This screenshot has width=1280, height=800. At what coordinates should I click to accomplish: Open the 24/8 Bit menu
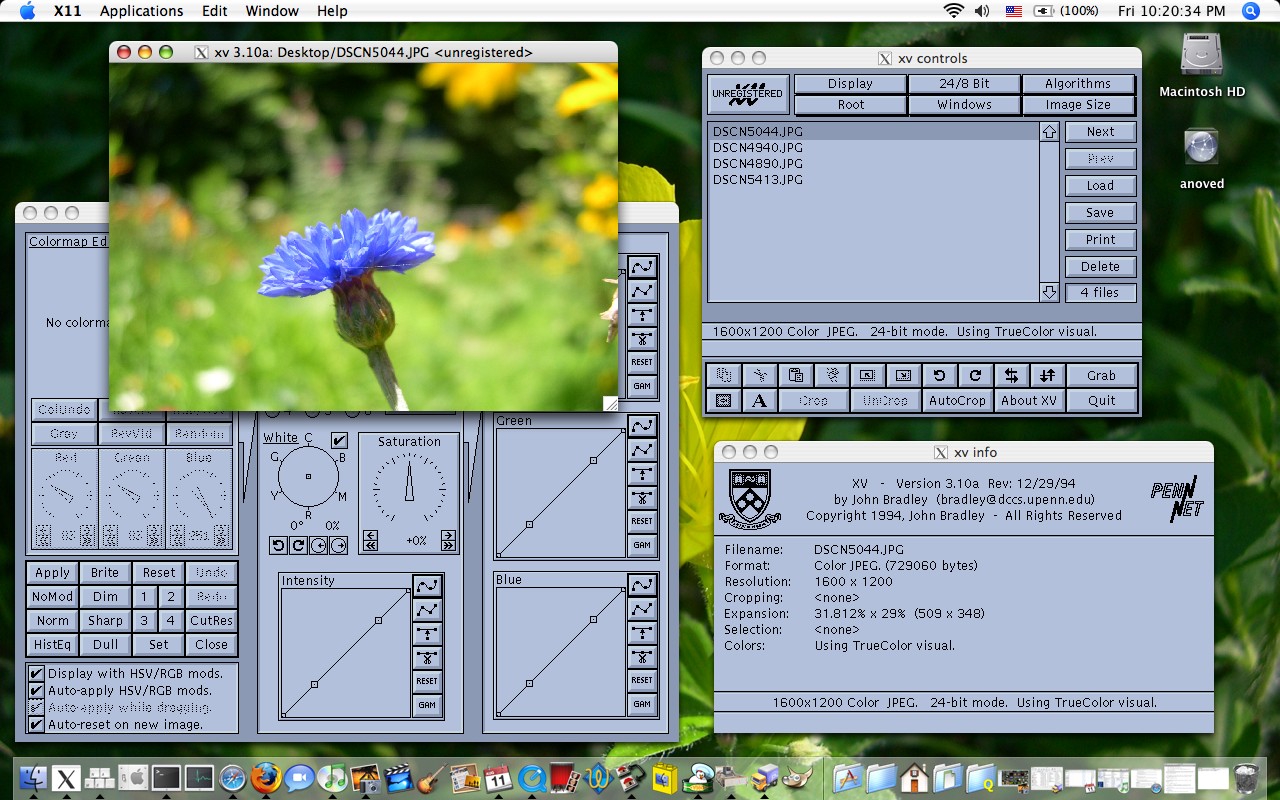[x=964, y=84]
